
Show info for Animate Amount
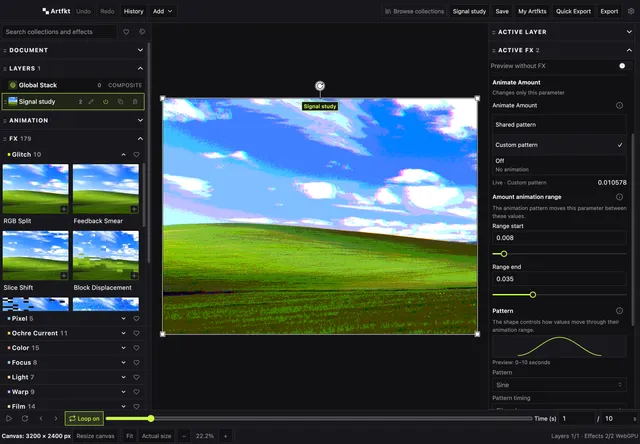619,105
